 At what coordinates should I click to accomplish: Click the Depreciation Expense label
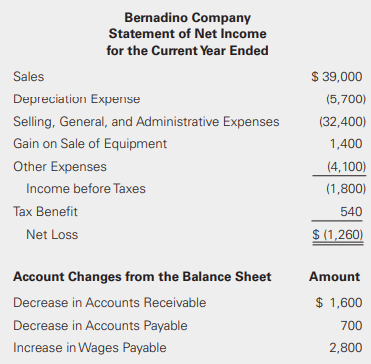point(77,99)
